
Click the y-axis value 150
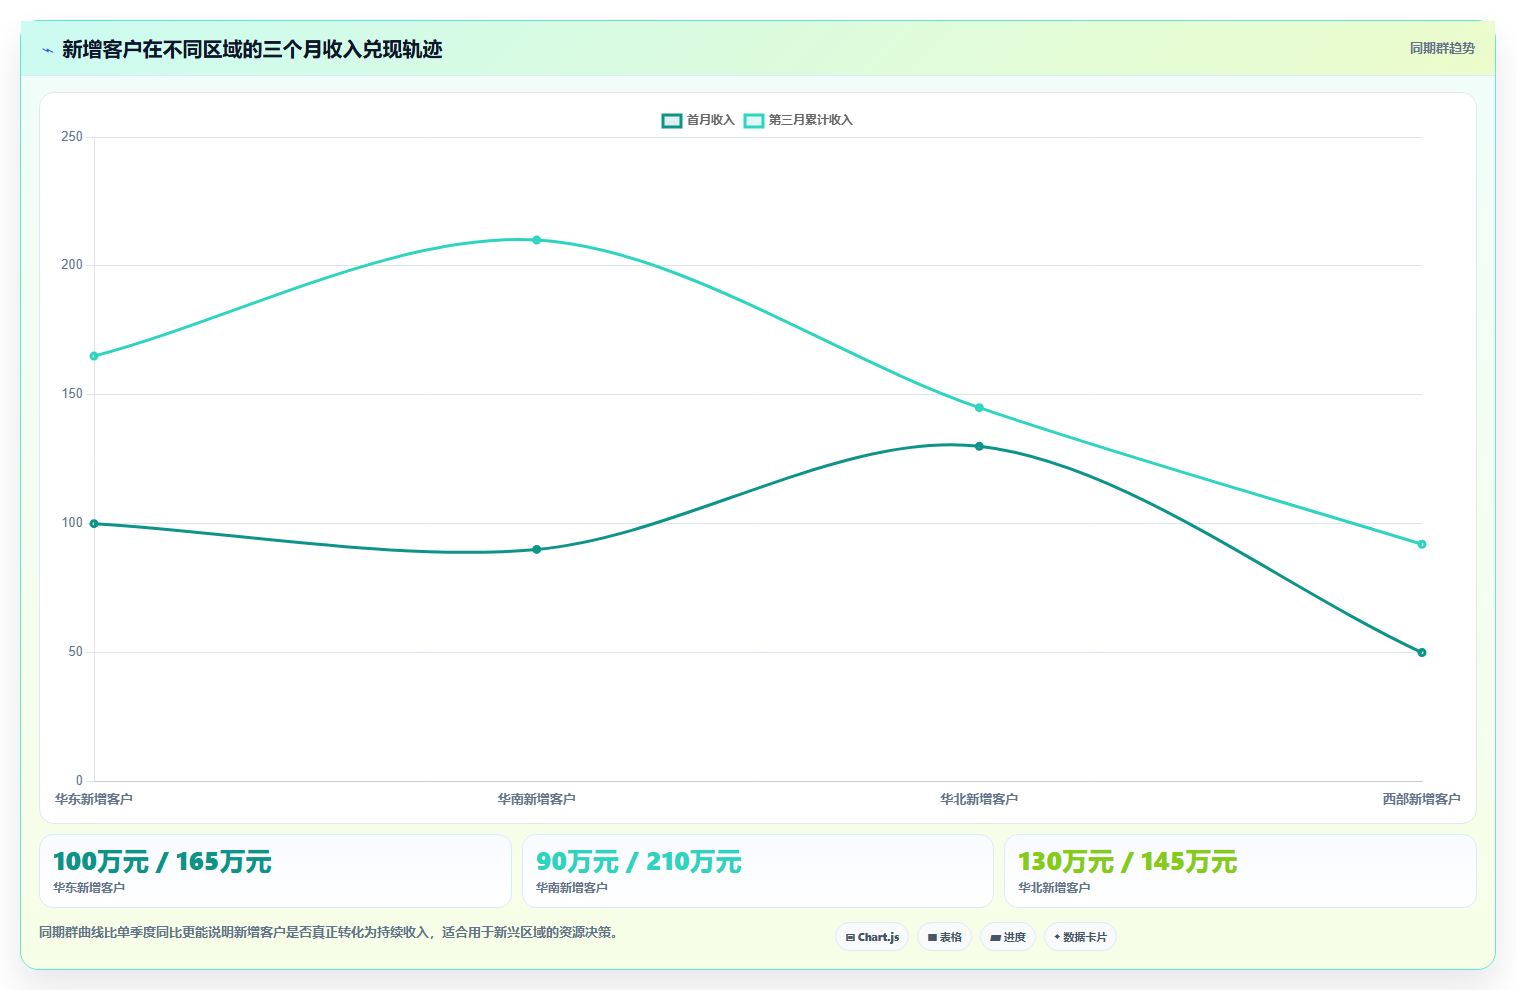[72, 394]
